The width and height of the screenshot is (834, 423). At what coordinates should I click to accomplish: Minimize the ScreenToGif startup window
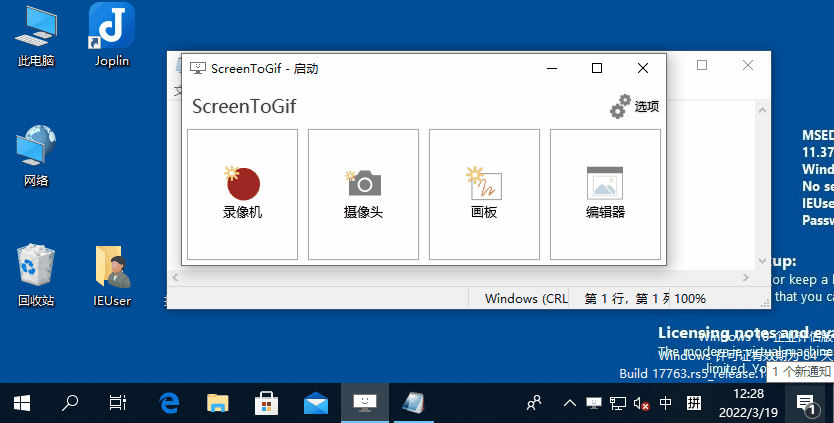[x=552, y=68]
